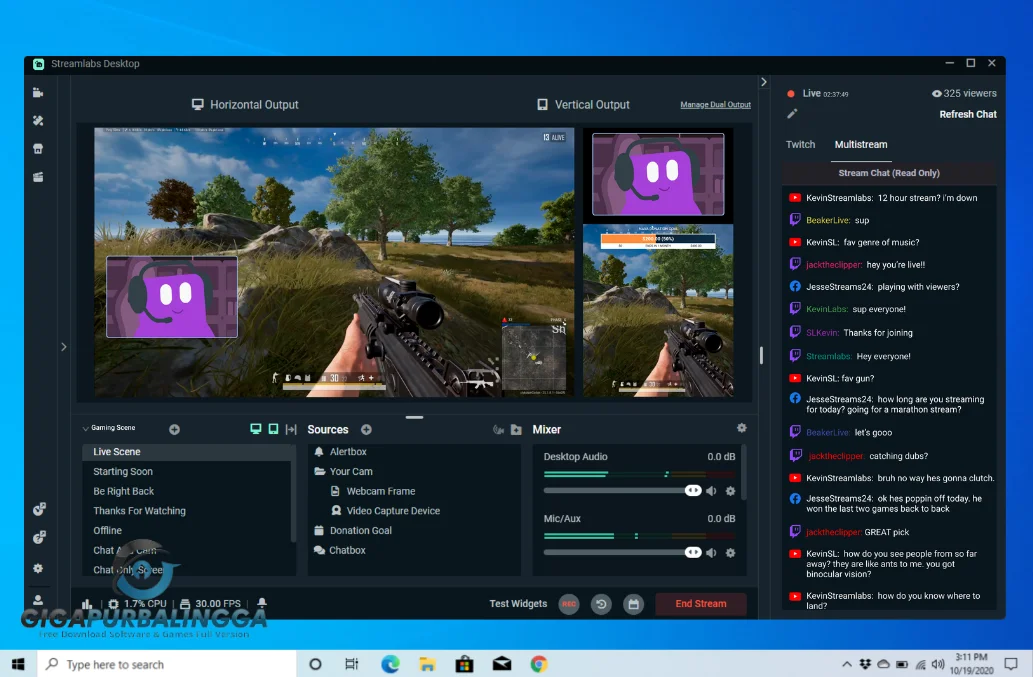This screenshot has height=677, width=1033.
Task: Open Manage Dual Output link
Action: (x=715, y=104)
